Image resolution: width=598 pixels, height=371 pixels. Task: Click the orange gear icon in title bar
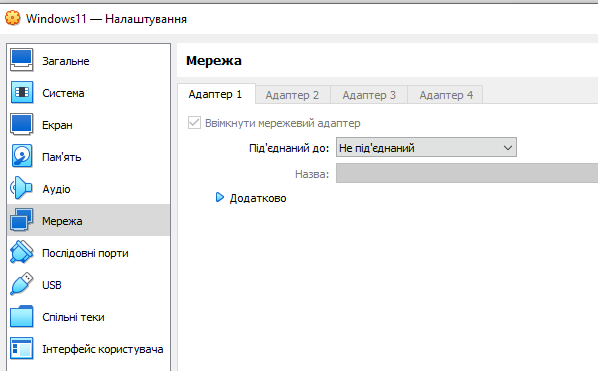pyautogui.click(x=13, y=18)
